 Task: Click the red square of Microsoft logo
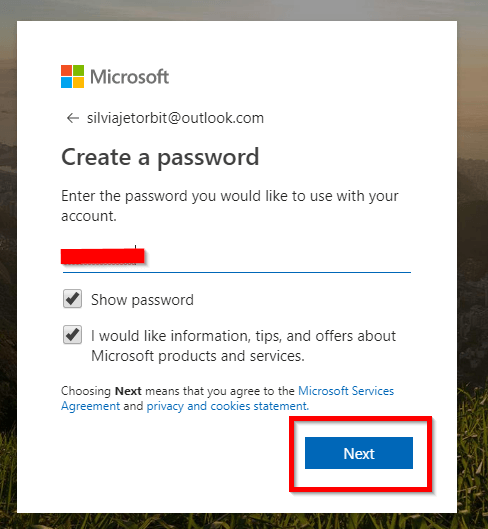[66, 71]
